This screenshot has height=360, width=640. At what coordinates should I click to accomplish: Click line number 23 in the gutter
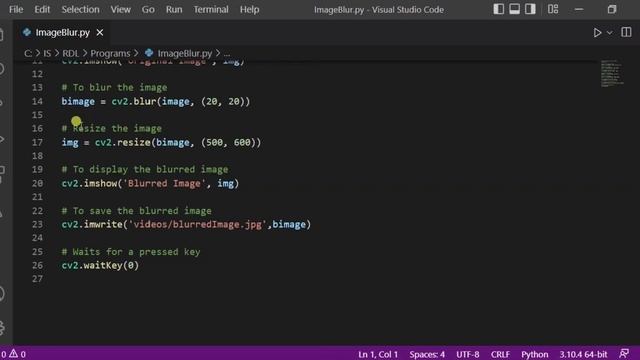pyautogui.click(x=37, y=224)
